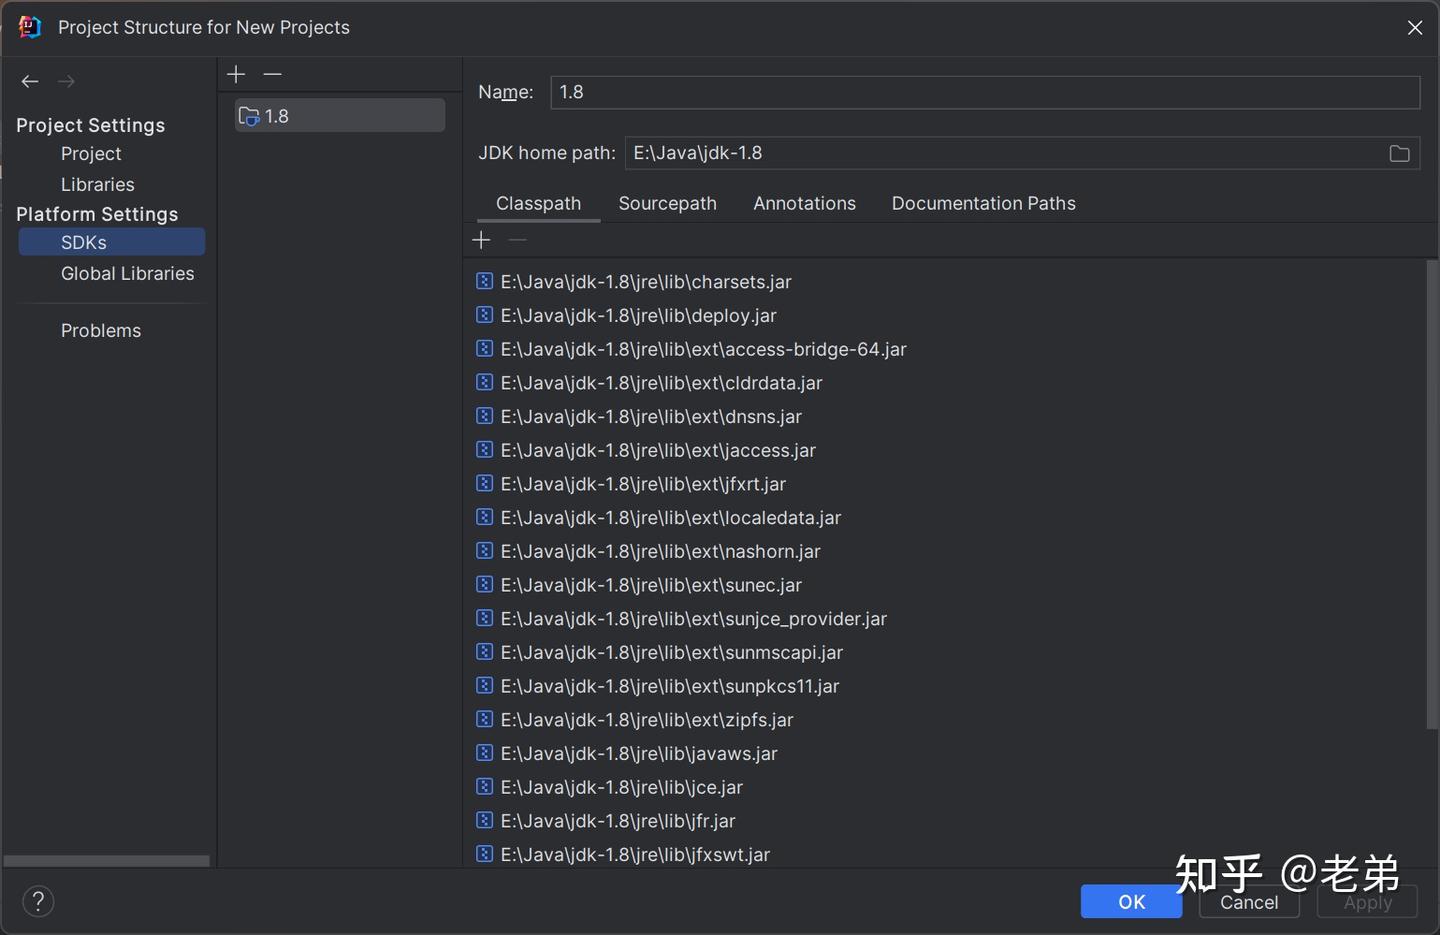Open Project settings page
The image size is (1440, 935).
click(x=91, y=154)
